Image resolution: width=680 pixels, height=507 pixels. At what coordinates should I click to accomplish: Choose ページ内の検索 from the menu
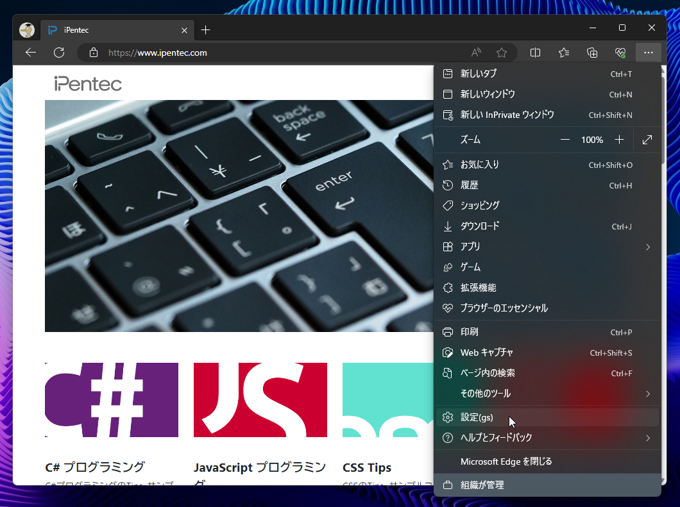point(547,373)
